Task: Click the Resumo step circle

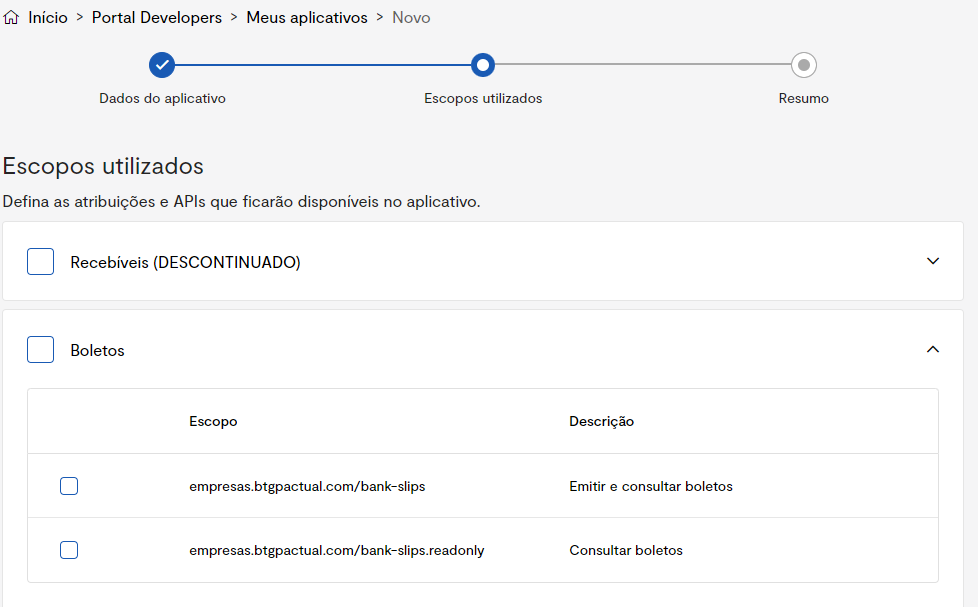Action: pyautogui.click(x=803, y=65)
